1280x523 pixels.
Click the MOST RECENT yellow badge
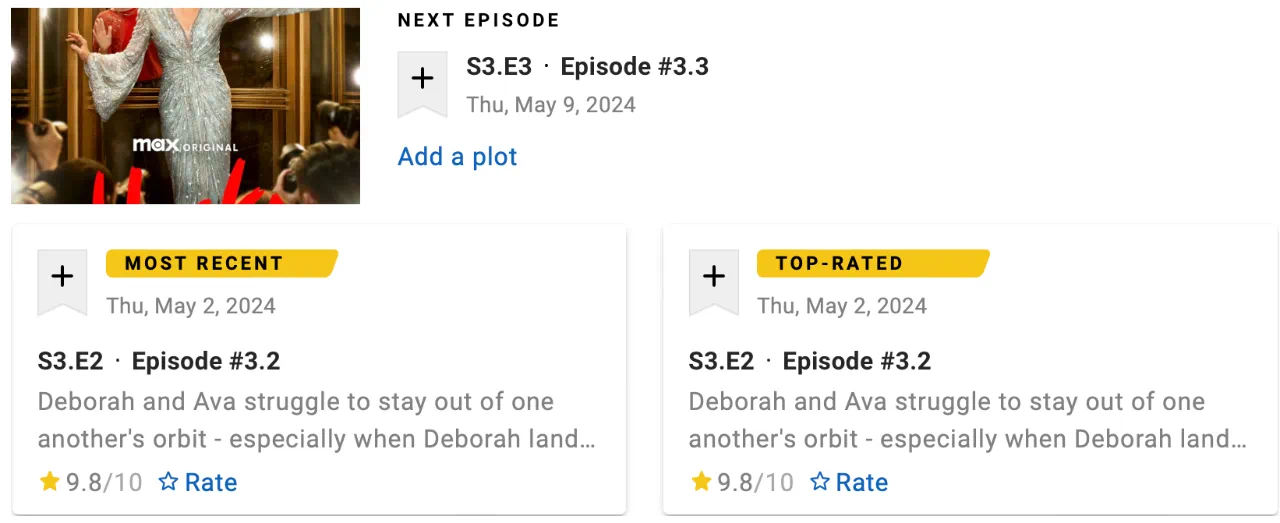pos(222,264)
